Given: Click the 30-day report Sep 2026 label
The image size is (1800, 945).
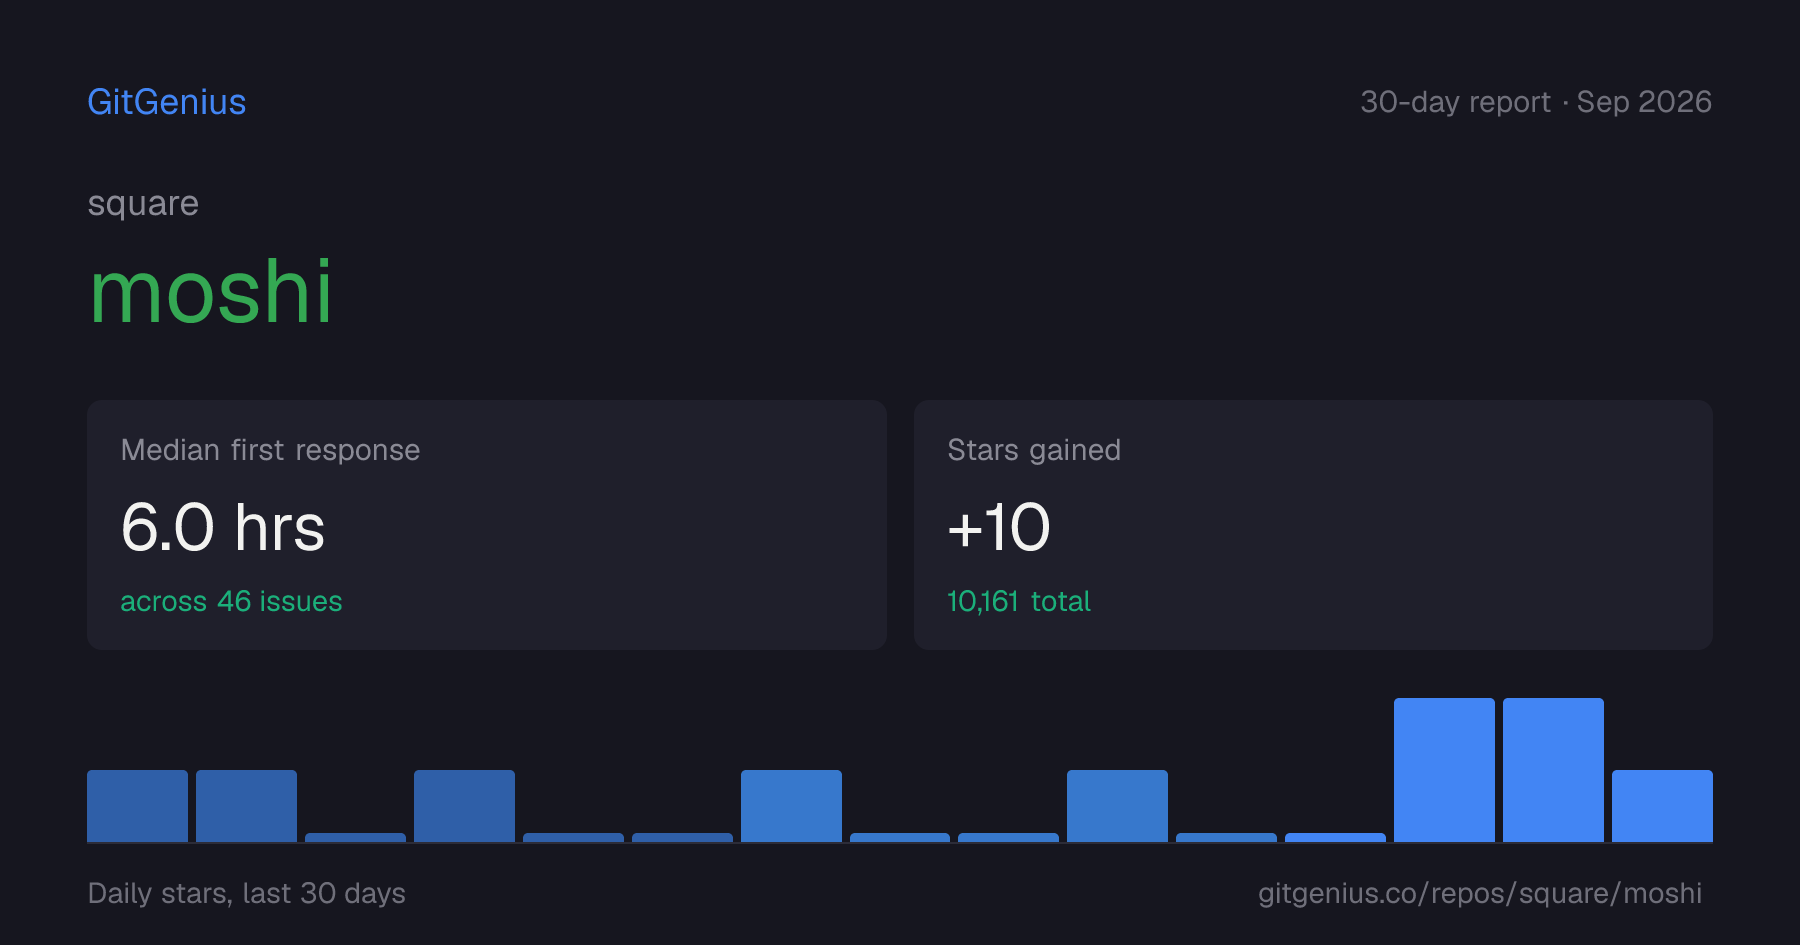Looking at the screenshot, I should (1536, 102).
